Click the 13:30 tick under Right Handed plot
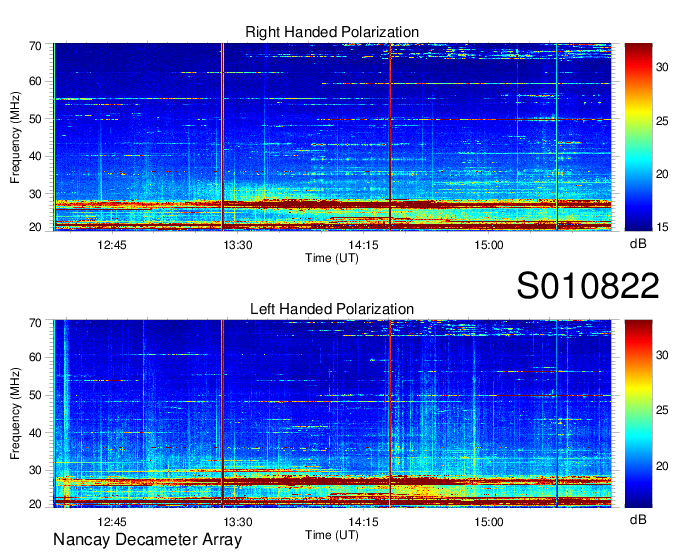Viewport: 680px width, 552px height. point(238,245)
